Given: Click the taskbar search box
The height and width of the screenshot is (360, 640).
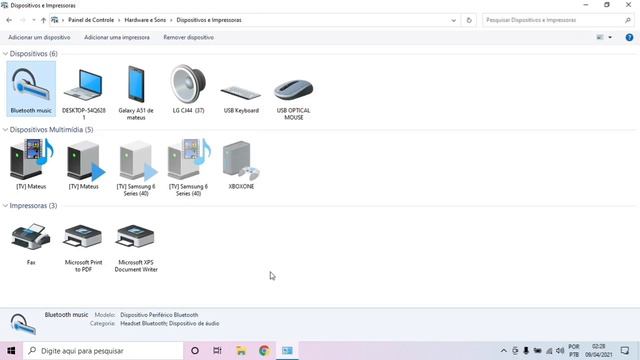Looking at the screenshot, I should [103, 351].
